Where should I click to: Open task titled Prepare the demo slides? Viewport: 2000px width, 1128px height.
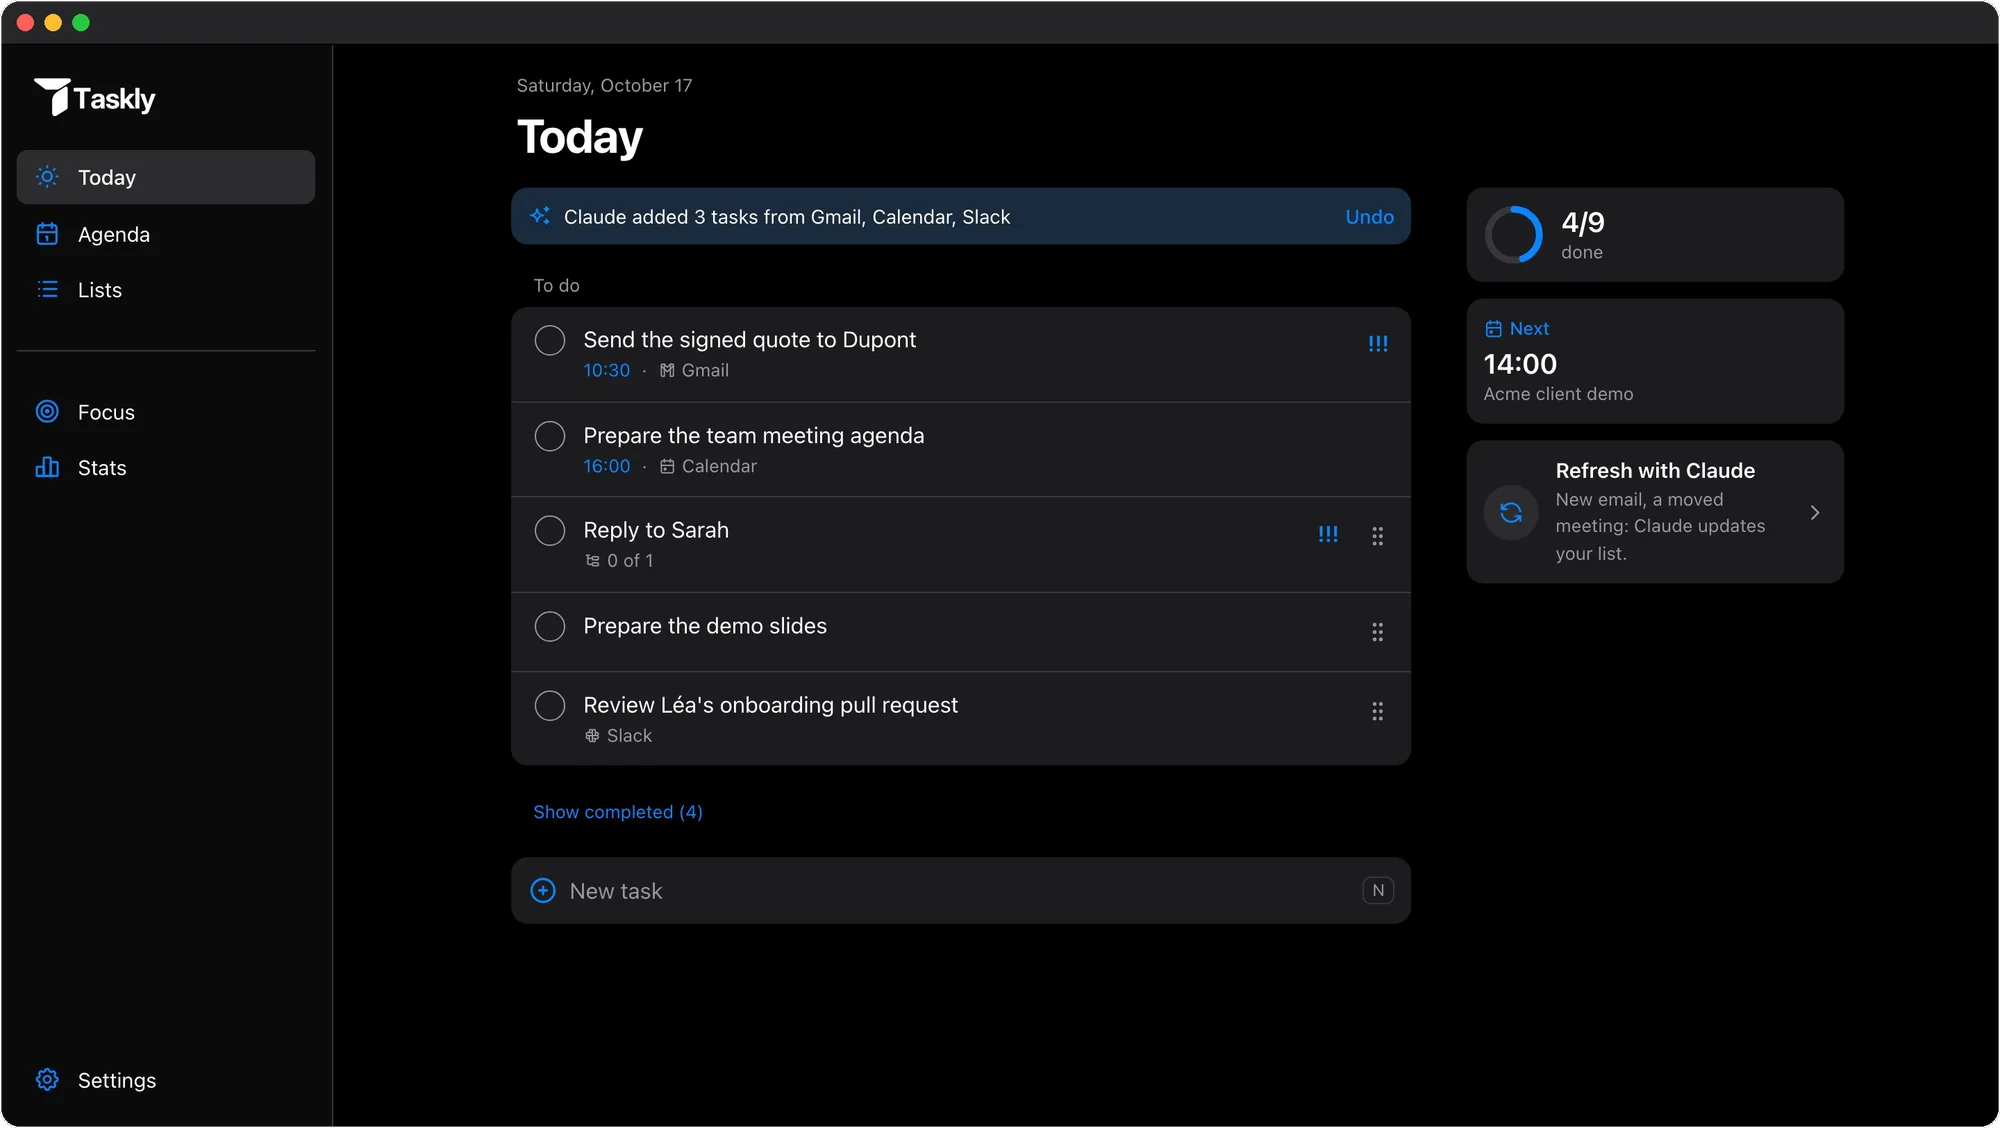click(705, 626)
